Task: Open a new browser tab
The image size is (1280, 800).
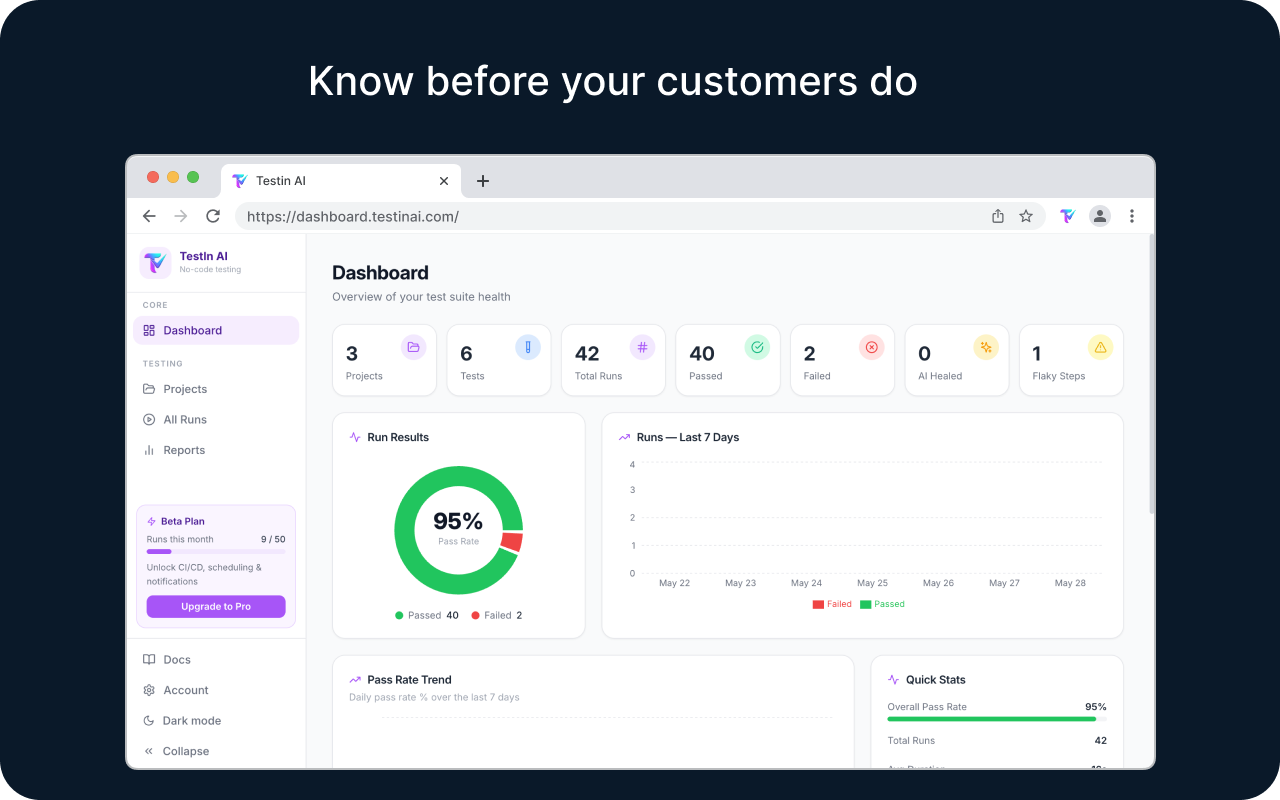Action: click(483, 181)
